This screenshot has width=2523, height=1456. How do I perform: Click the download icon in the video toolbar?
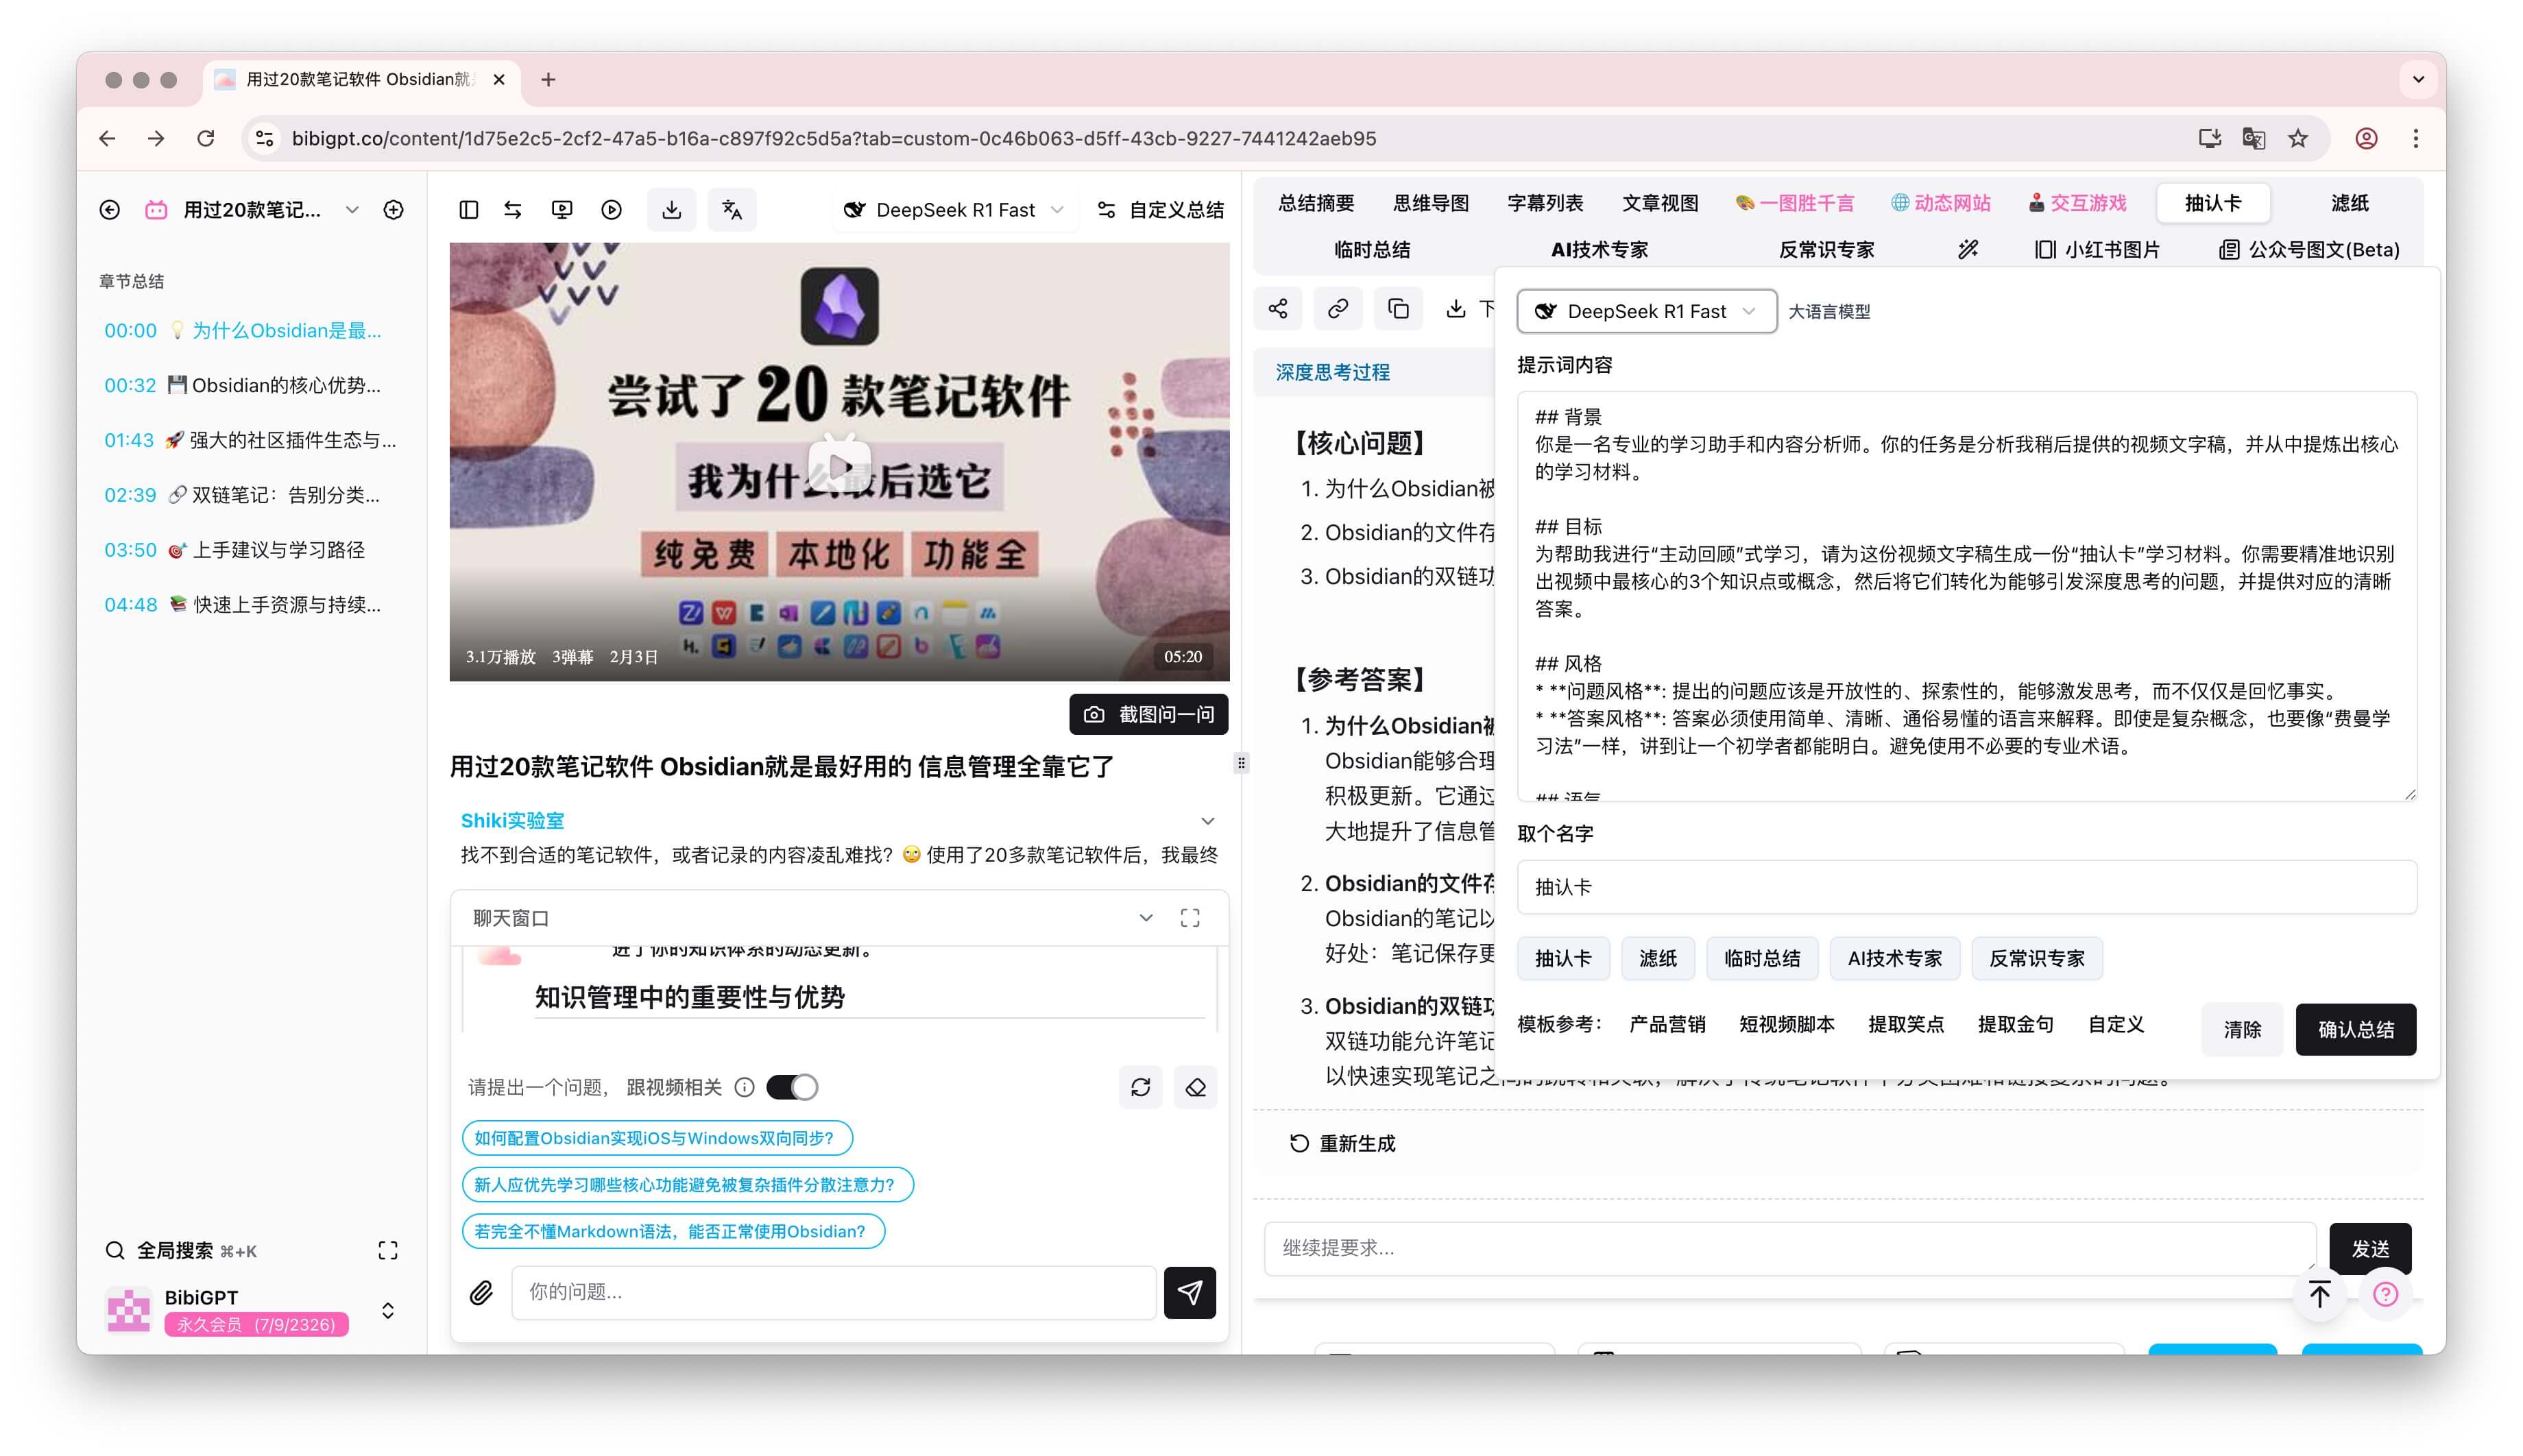pyautogui.click(x=671, y=209)
